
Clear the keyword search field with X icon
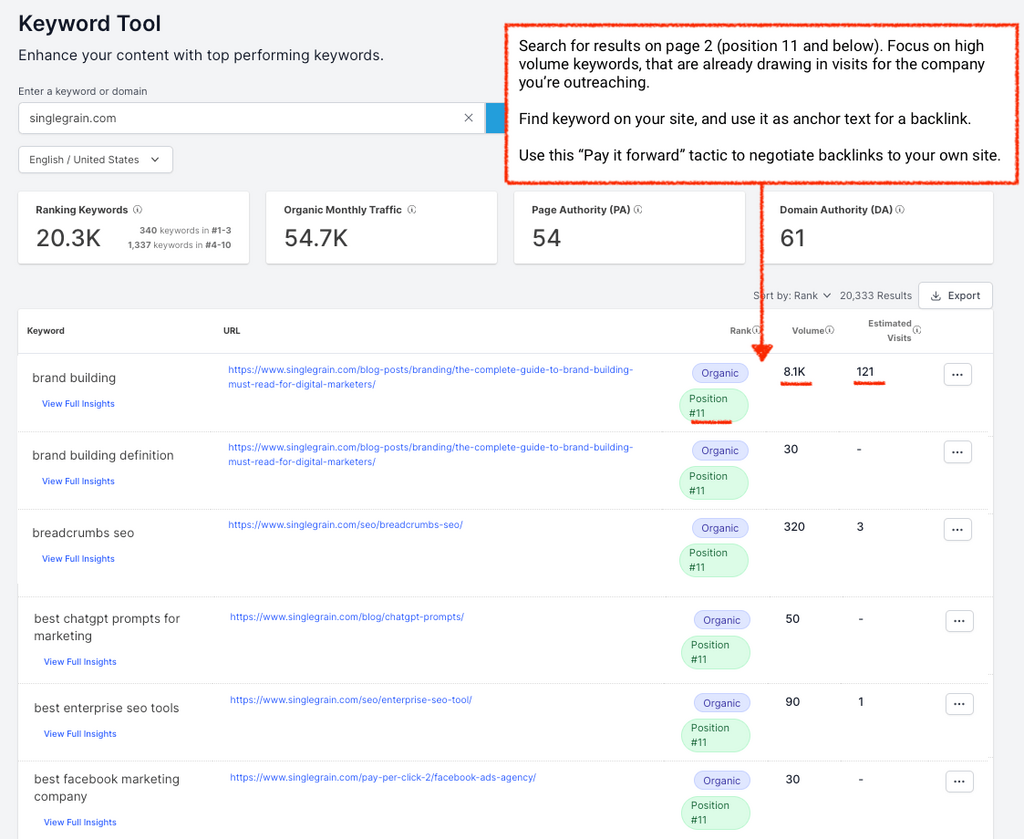click(468, 118)
